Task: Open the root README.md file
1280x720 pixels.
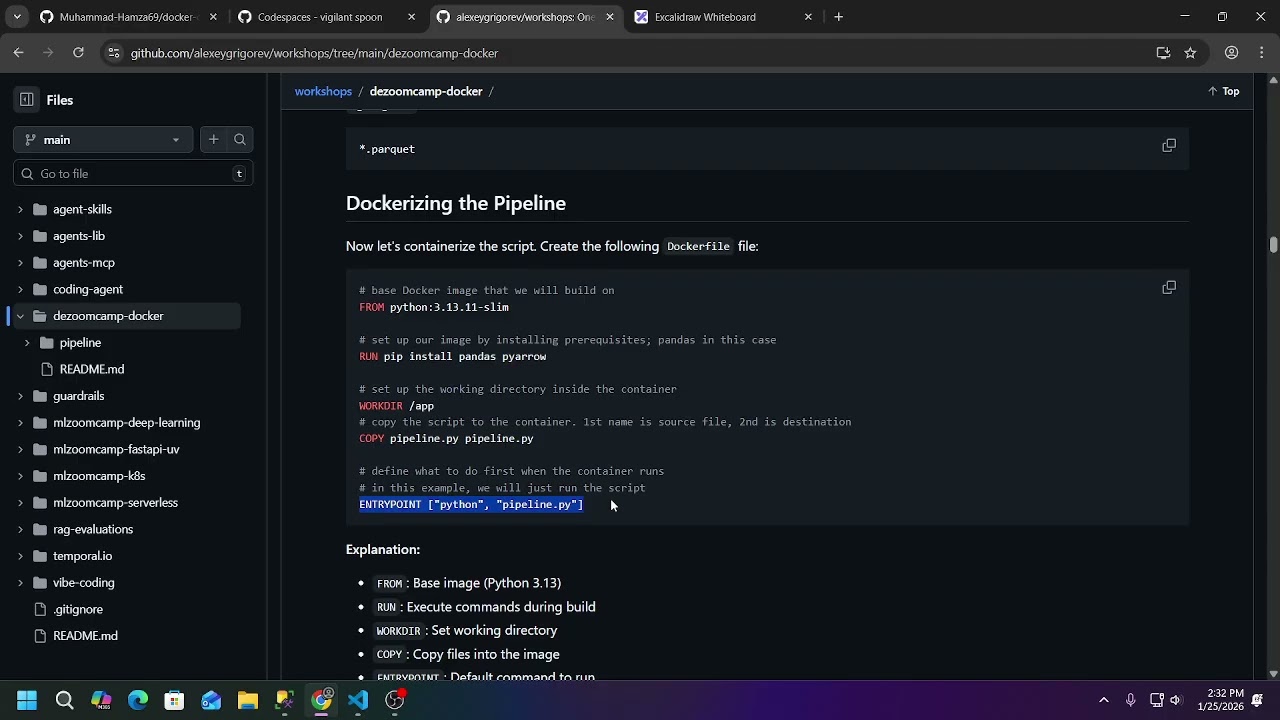Action: click(85, 636)
